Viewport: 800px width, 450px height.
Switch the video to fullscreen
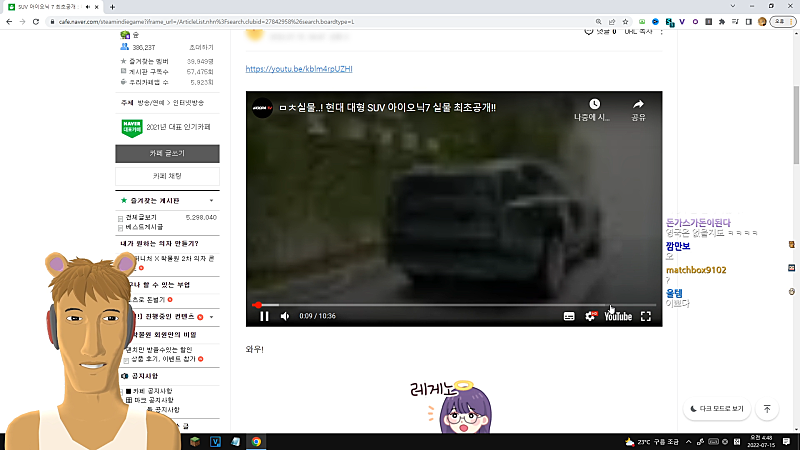click(646, 316)
